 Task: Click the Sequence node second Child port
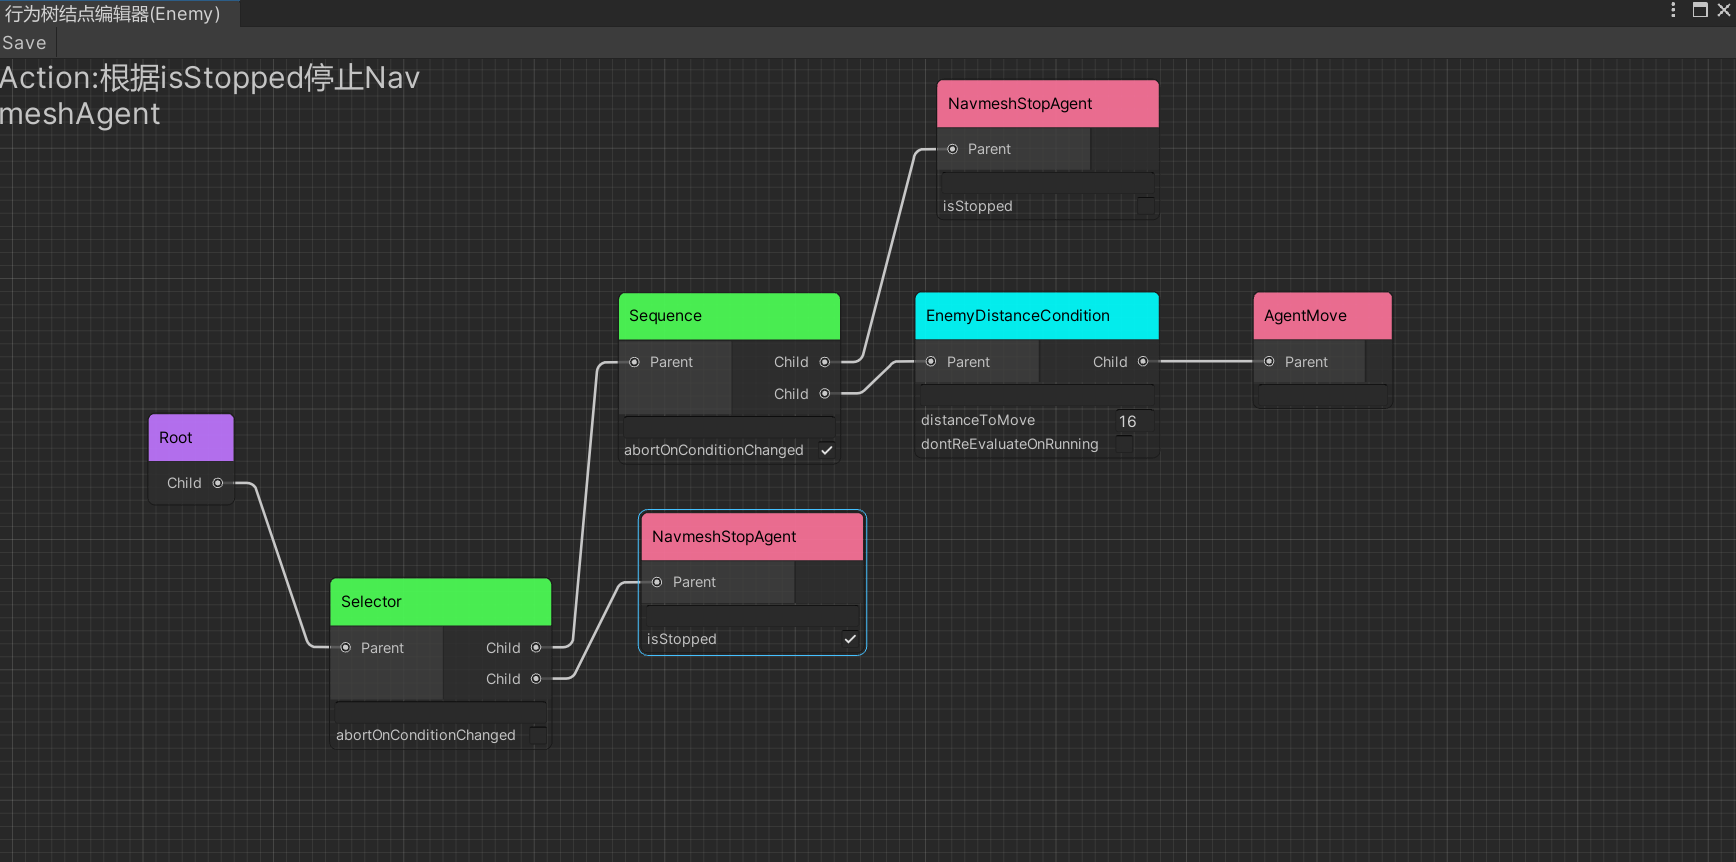[825, 394]
